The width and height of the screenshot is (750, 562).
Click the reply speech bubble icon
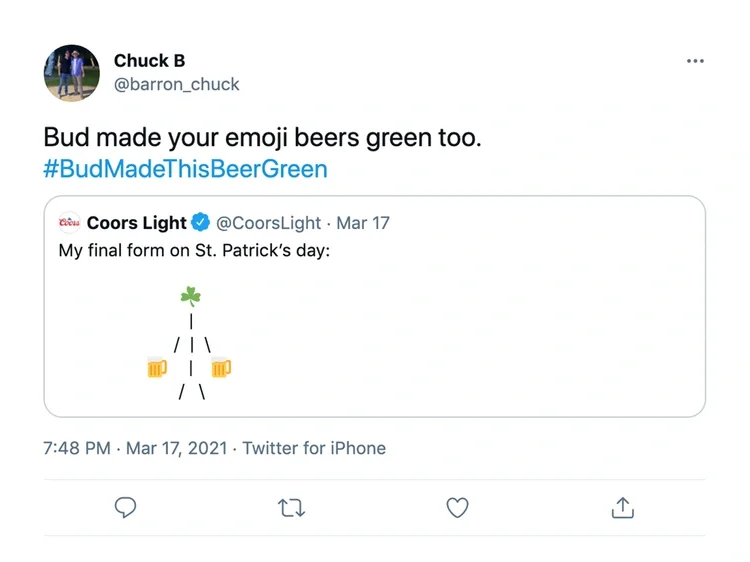pos(125,507)
